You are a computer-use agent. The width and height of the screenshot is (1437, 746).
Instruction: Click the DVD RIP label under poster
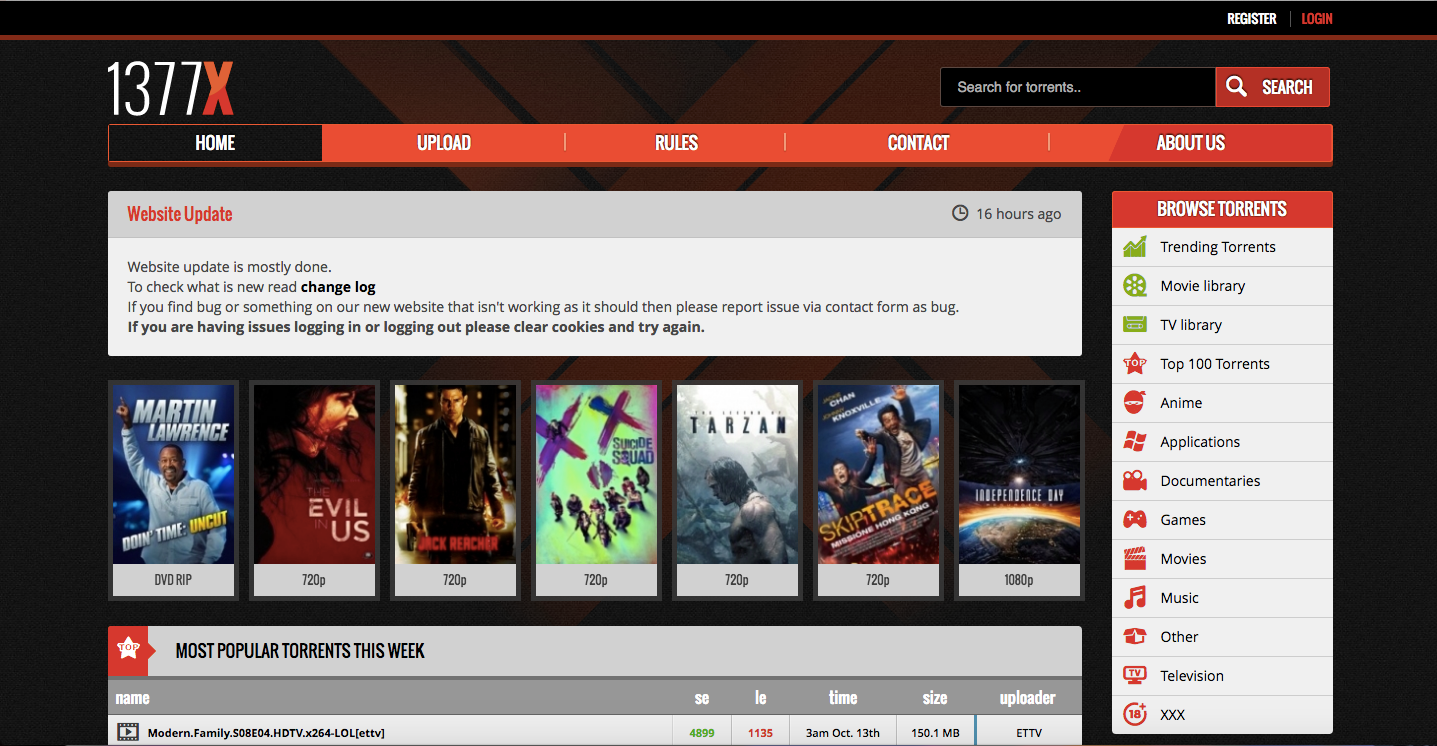tap(173, 580)
